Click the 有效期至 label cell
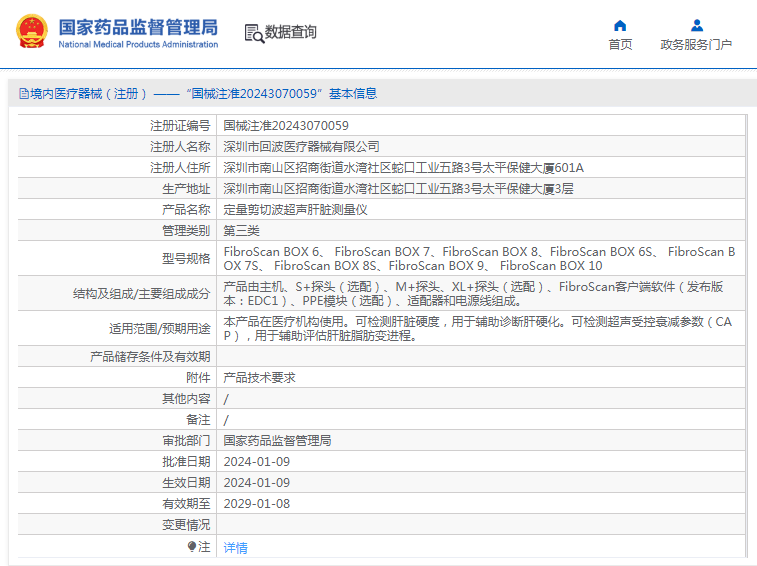The width and height of the screenshot is (757, 566). (x=117, y=504)
